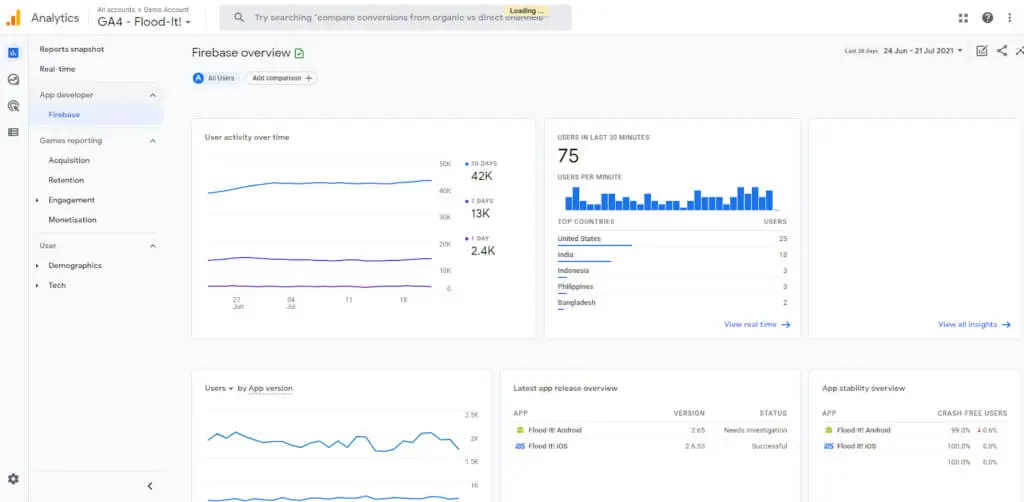Click the Customise report pencil icon
Viewport: 1024px width, 502px height.
pos(982,50)
